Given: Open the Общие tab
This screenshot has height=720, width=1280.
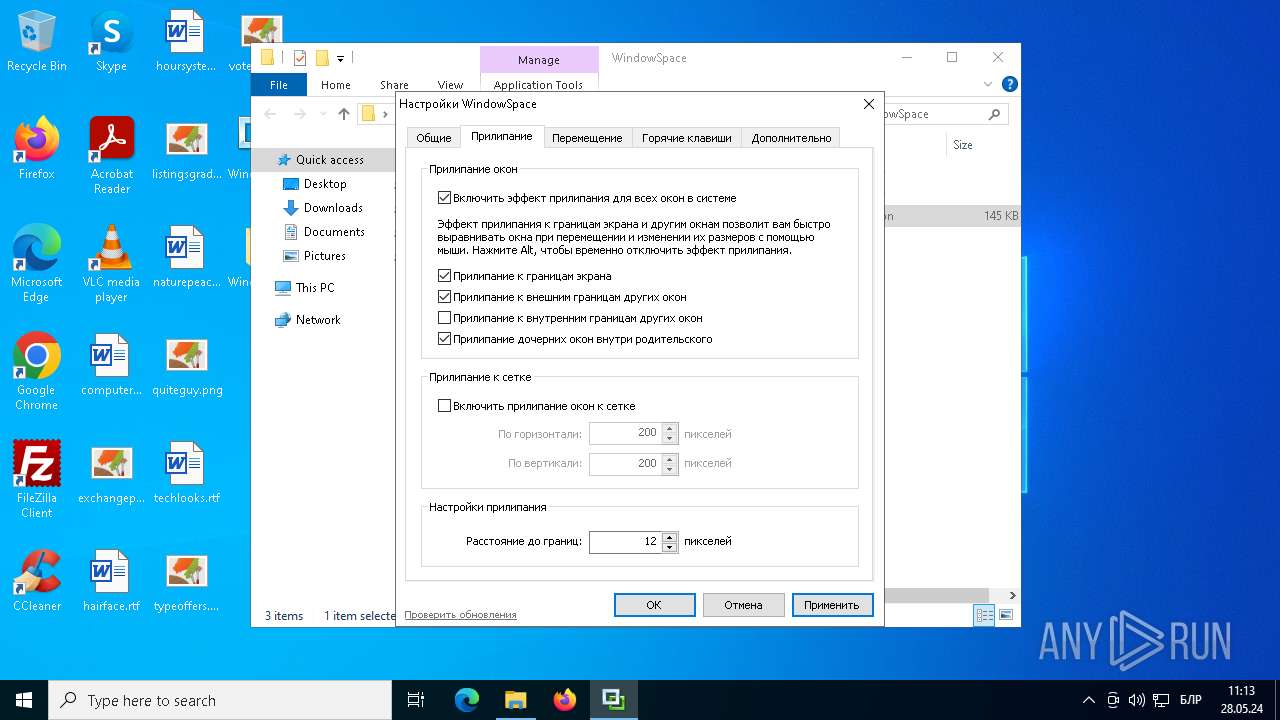Looking at the screenshot, I should [434, 138].
